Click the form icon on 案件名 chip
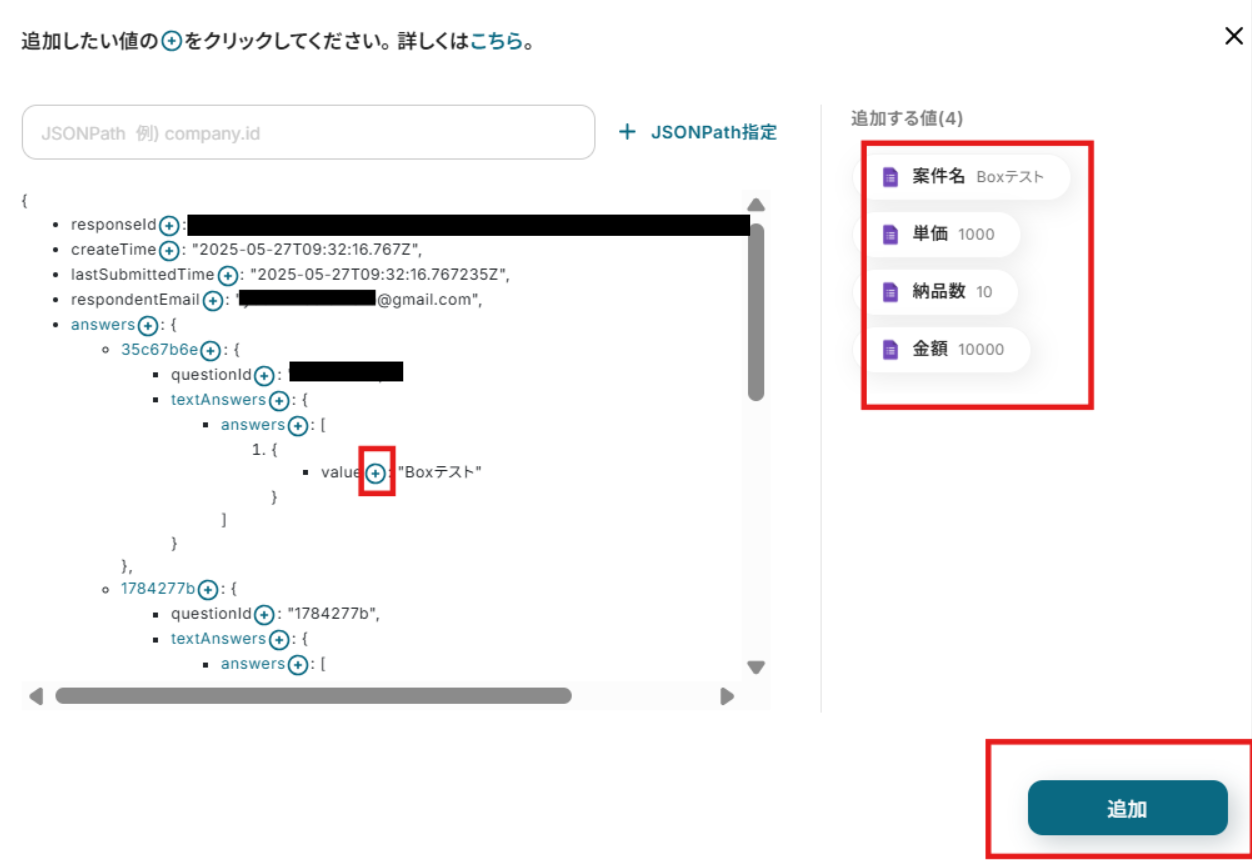This screenshot has width=1252, height=860. [x=890, y=177]
